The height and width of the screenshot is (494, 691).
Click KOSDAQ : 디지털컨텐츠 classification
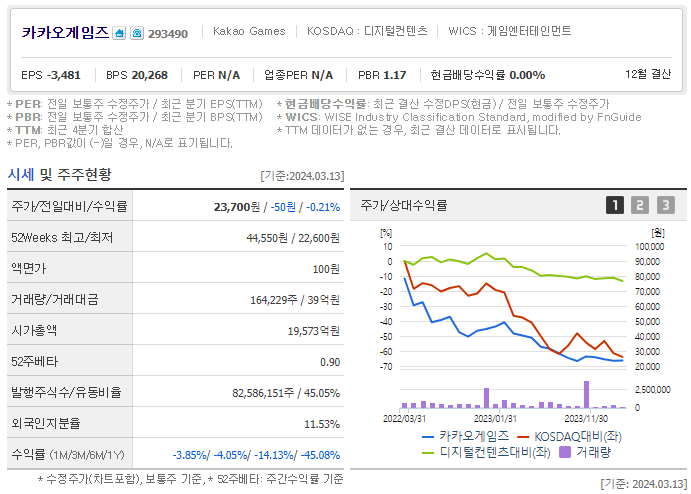[x=367, y=31]
